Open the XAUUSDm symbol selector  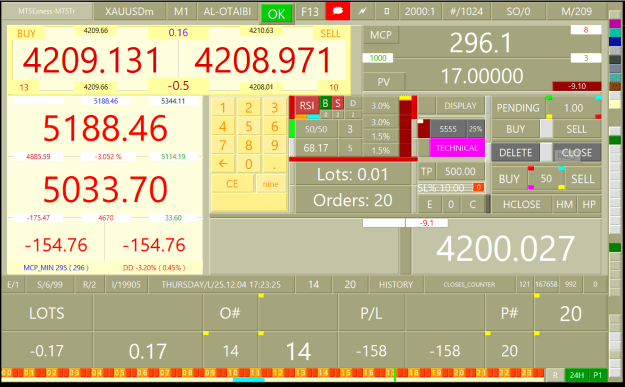pyautogui.click(x=129, y=12)
